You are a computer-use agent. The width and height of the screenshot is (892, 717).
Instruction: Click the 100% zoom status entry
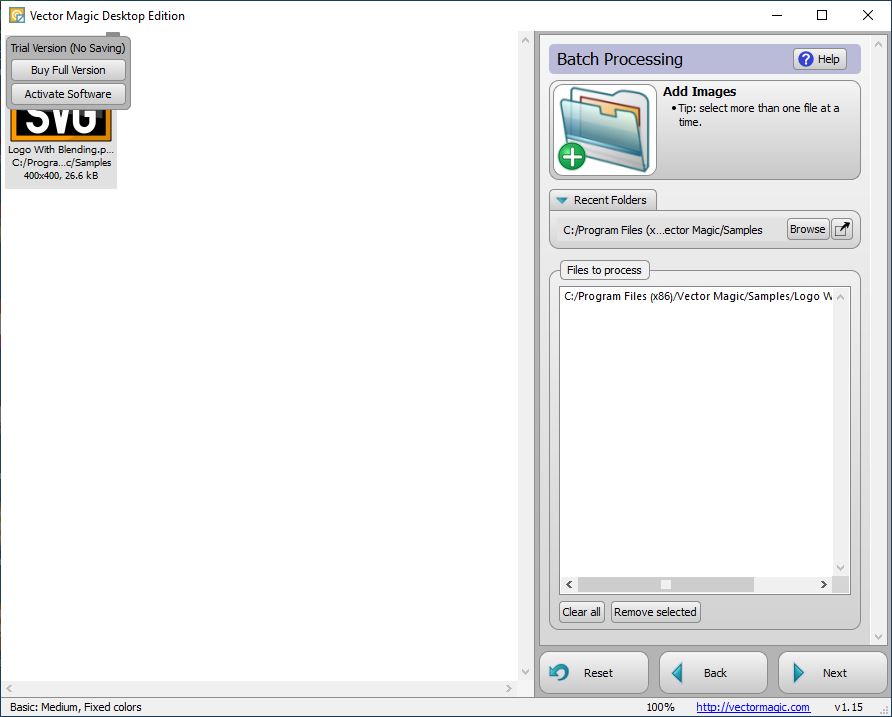pos(660,707)
